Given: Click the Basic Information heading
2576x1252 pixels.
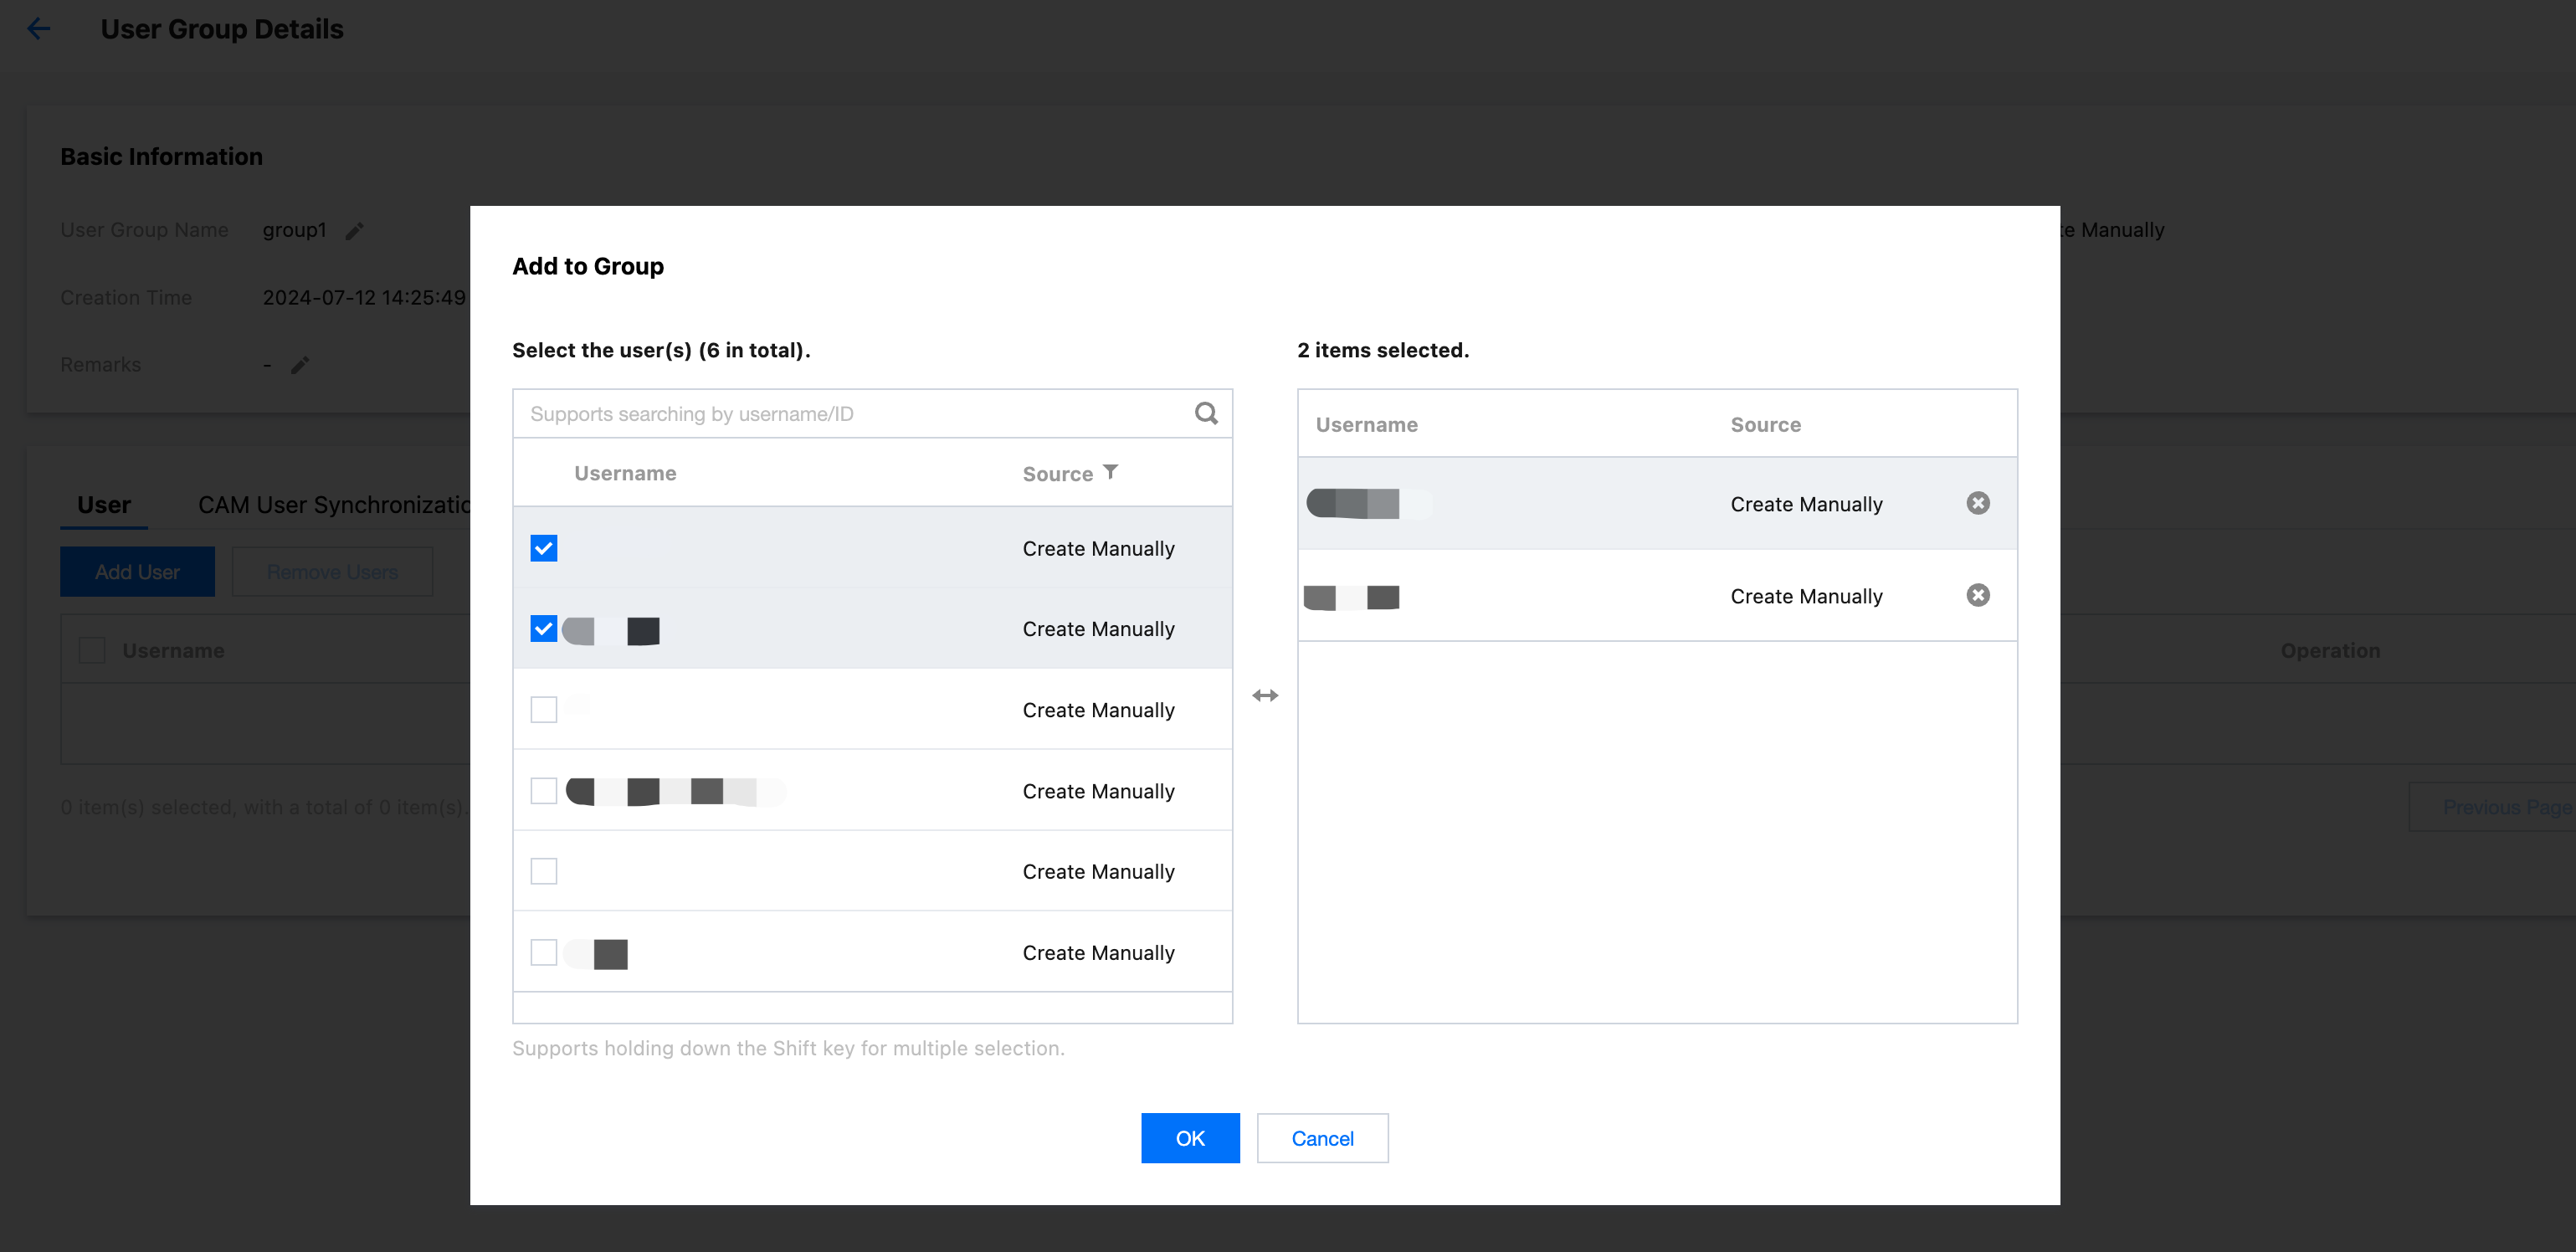Looking at the screenshot, I should tap(161, 157).
